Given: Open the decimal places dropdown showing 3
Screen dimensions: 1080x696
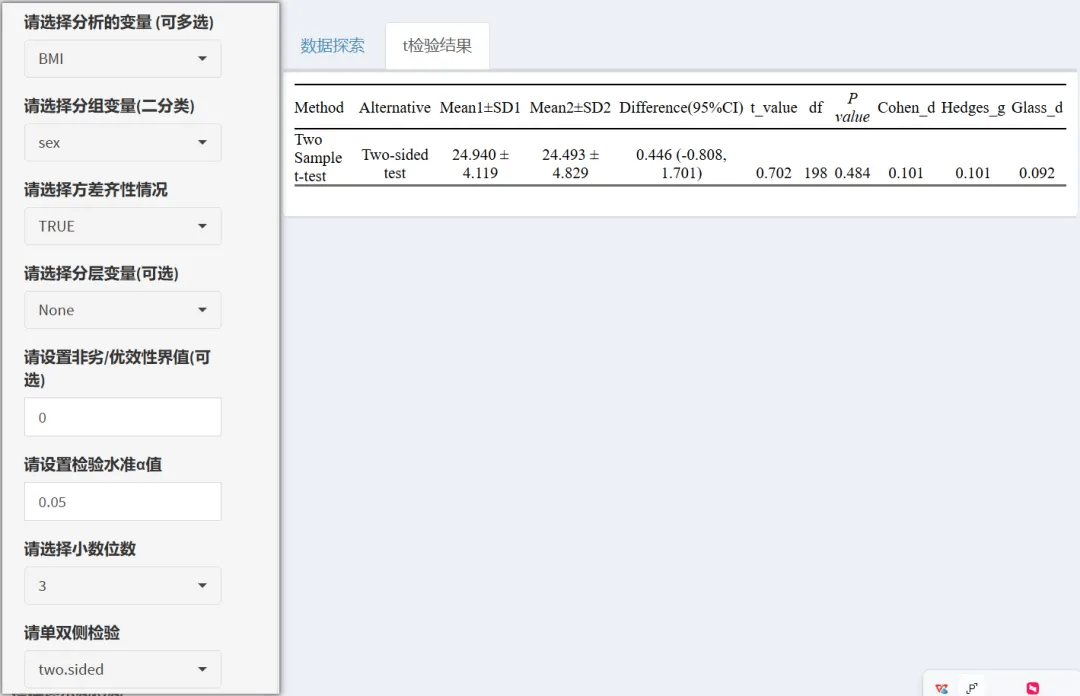Looking at the screenshot, I should (x=122, y=585).
